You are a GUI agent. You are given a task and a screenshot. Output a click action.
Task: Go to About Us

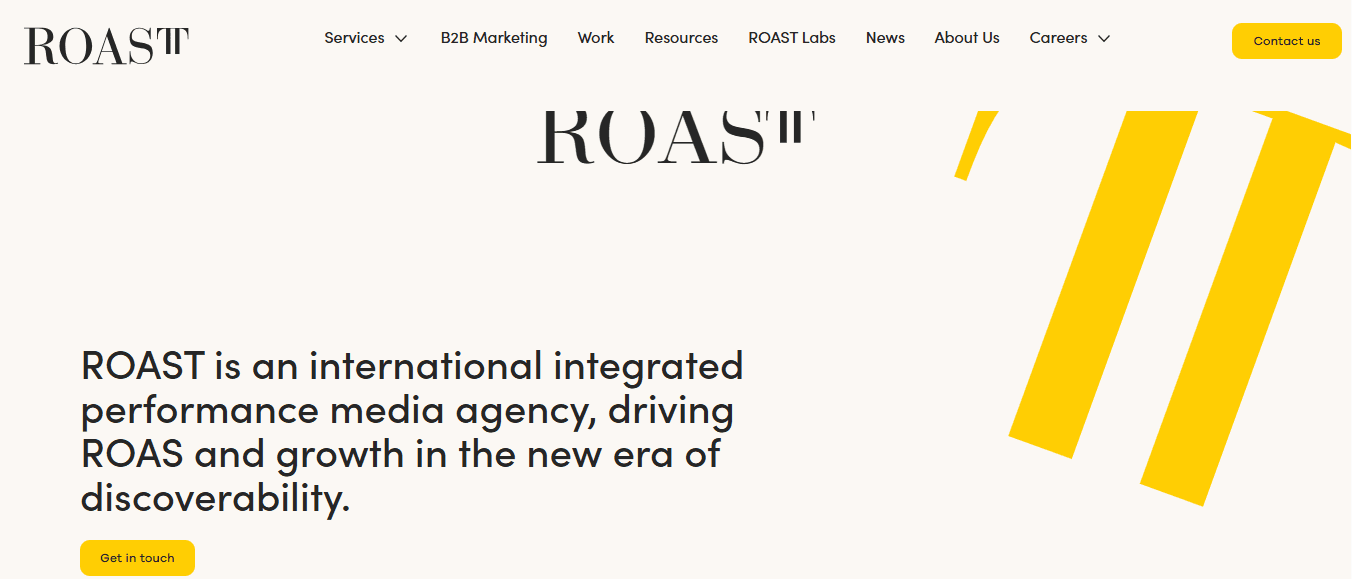[966, 37]
